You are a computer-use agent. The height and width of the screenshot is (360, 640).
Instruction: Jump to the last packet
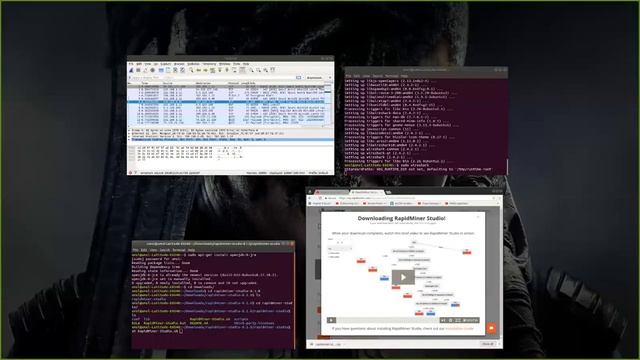[227, 70]
